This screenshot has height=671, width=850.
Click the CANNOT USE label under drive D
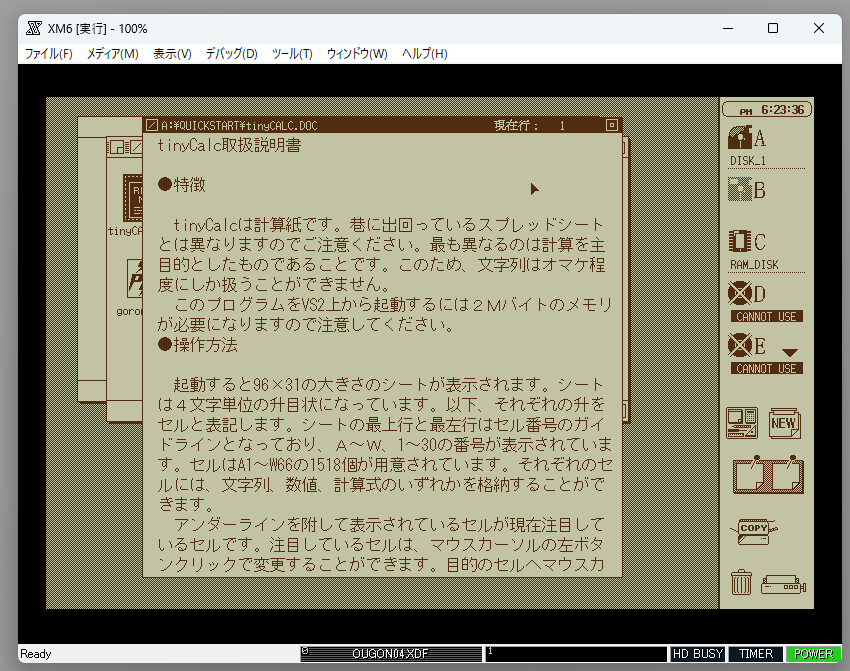[x=767, y=317]
